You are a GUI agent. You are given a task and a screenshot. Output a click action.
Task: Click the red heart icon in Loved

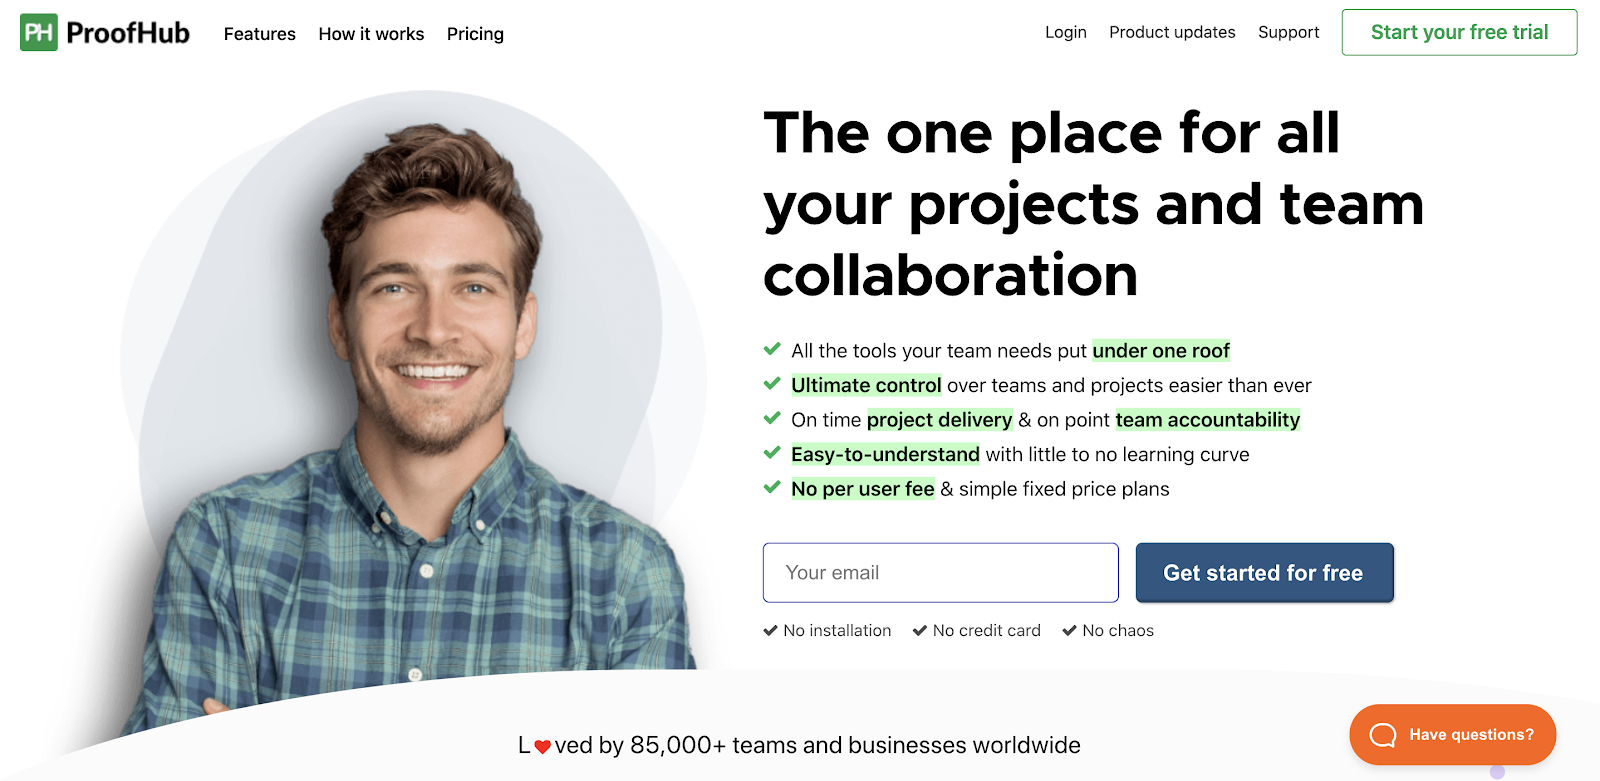543,747
